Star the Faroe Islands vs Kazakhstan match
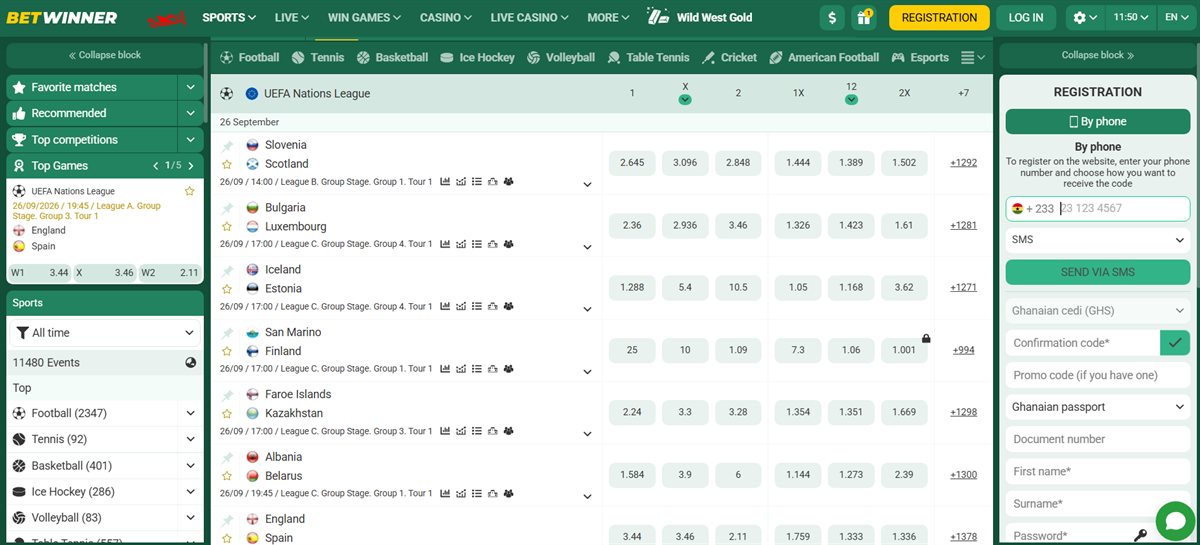 pos(227,413)
